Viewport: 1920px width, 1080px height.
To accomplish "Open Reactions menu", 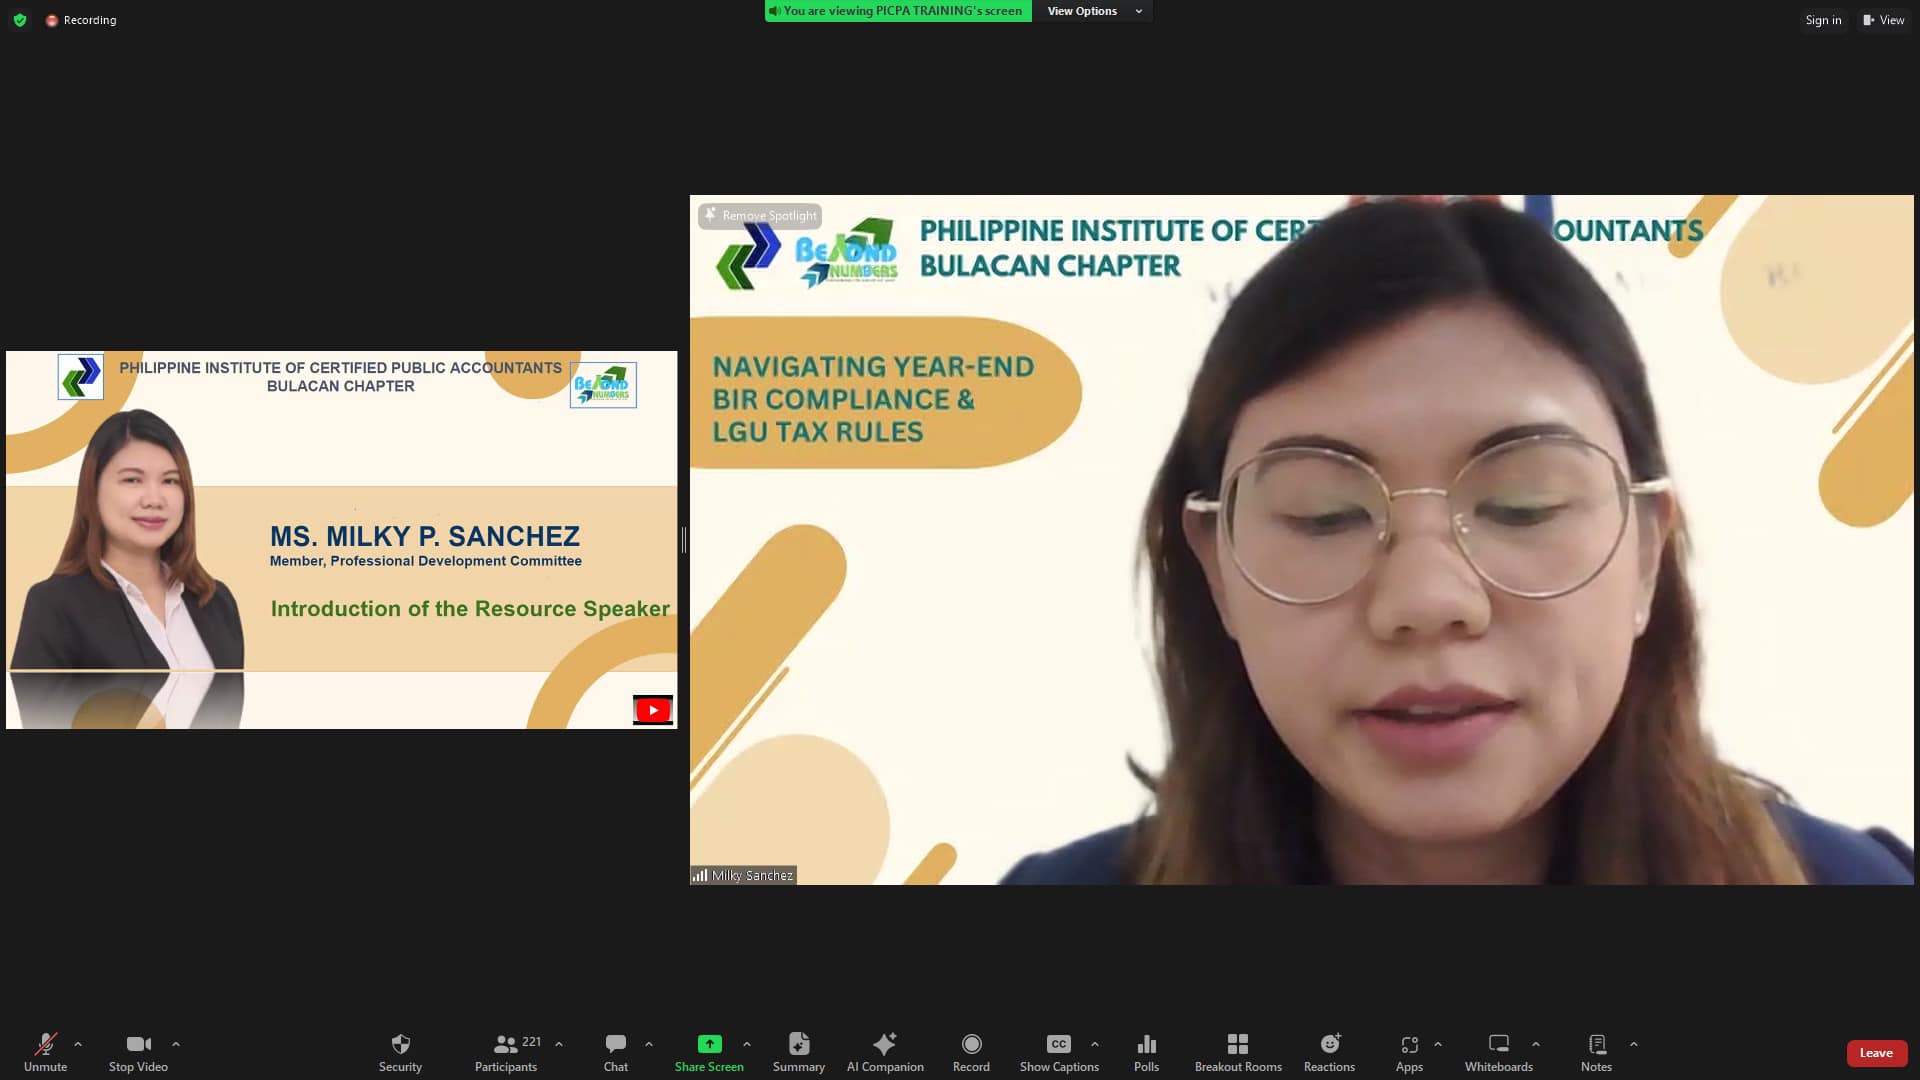I will pos(1329,1052).
